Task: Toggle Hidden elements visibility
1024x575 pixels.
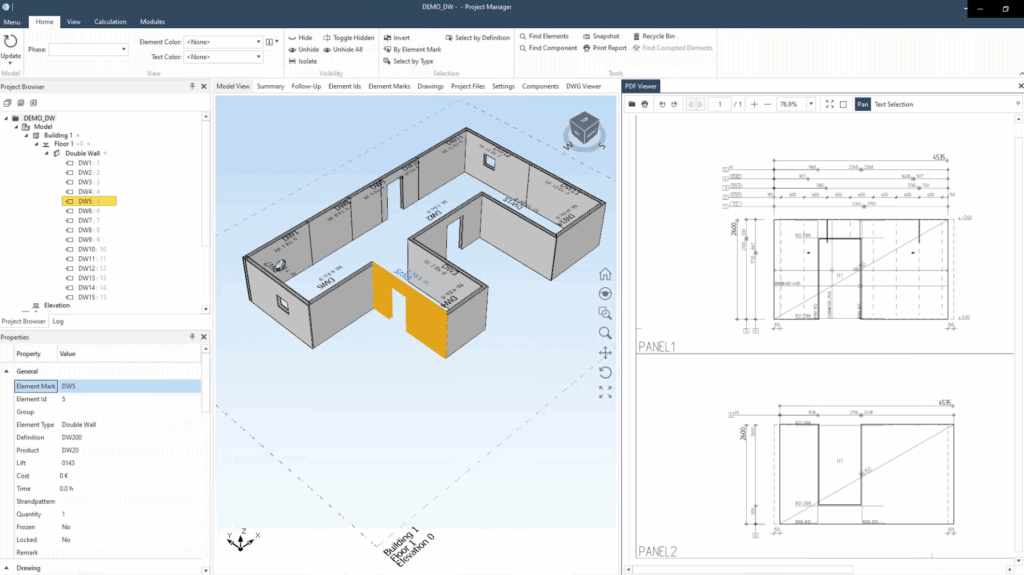Action: 348,38
